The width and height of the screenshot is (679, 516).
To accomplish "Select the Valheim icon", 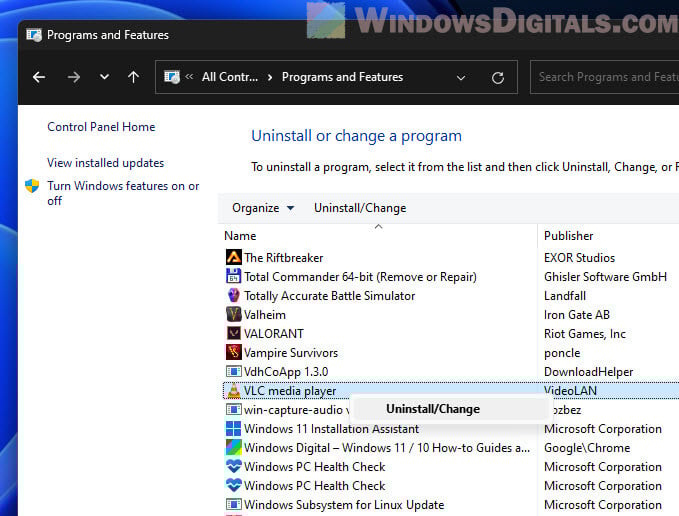I will [234, 314].
